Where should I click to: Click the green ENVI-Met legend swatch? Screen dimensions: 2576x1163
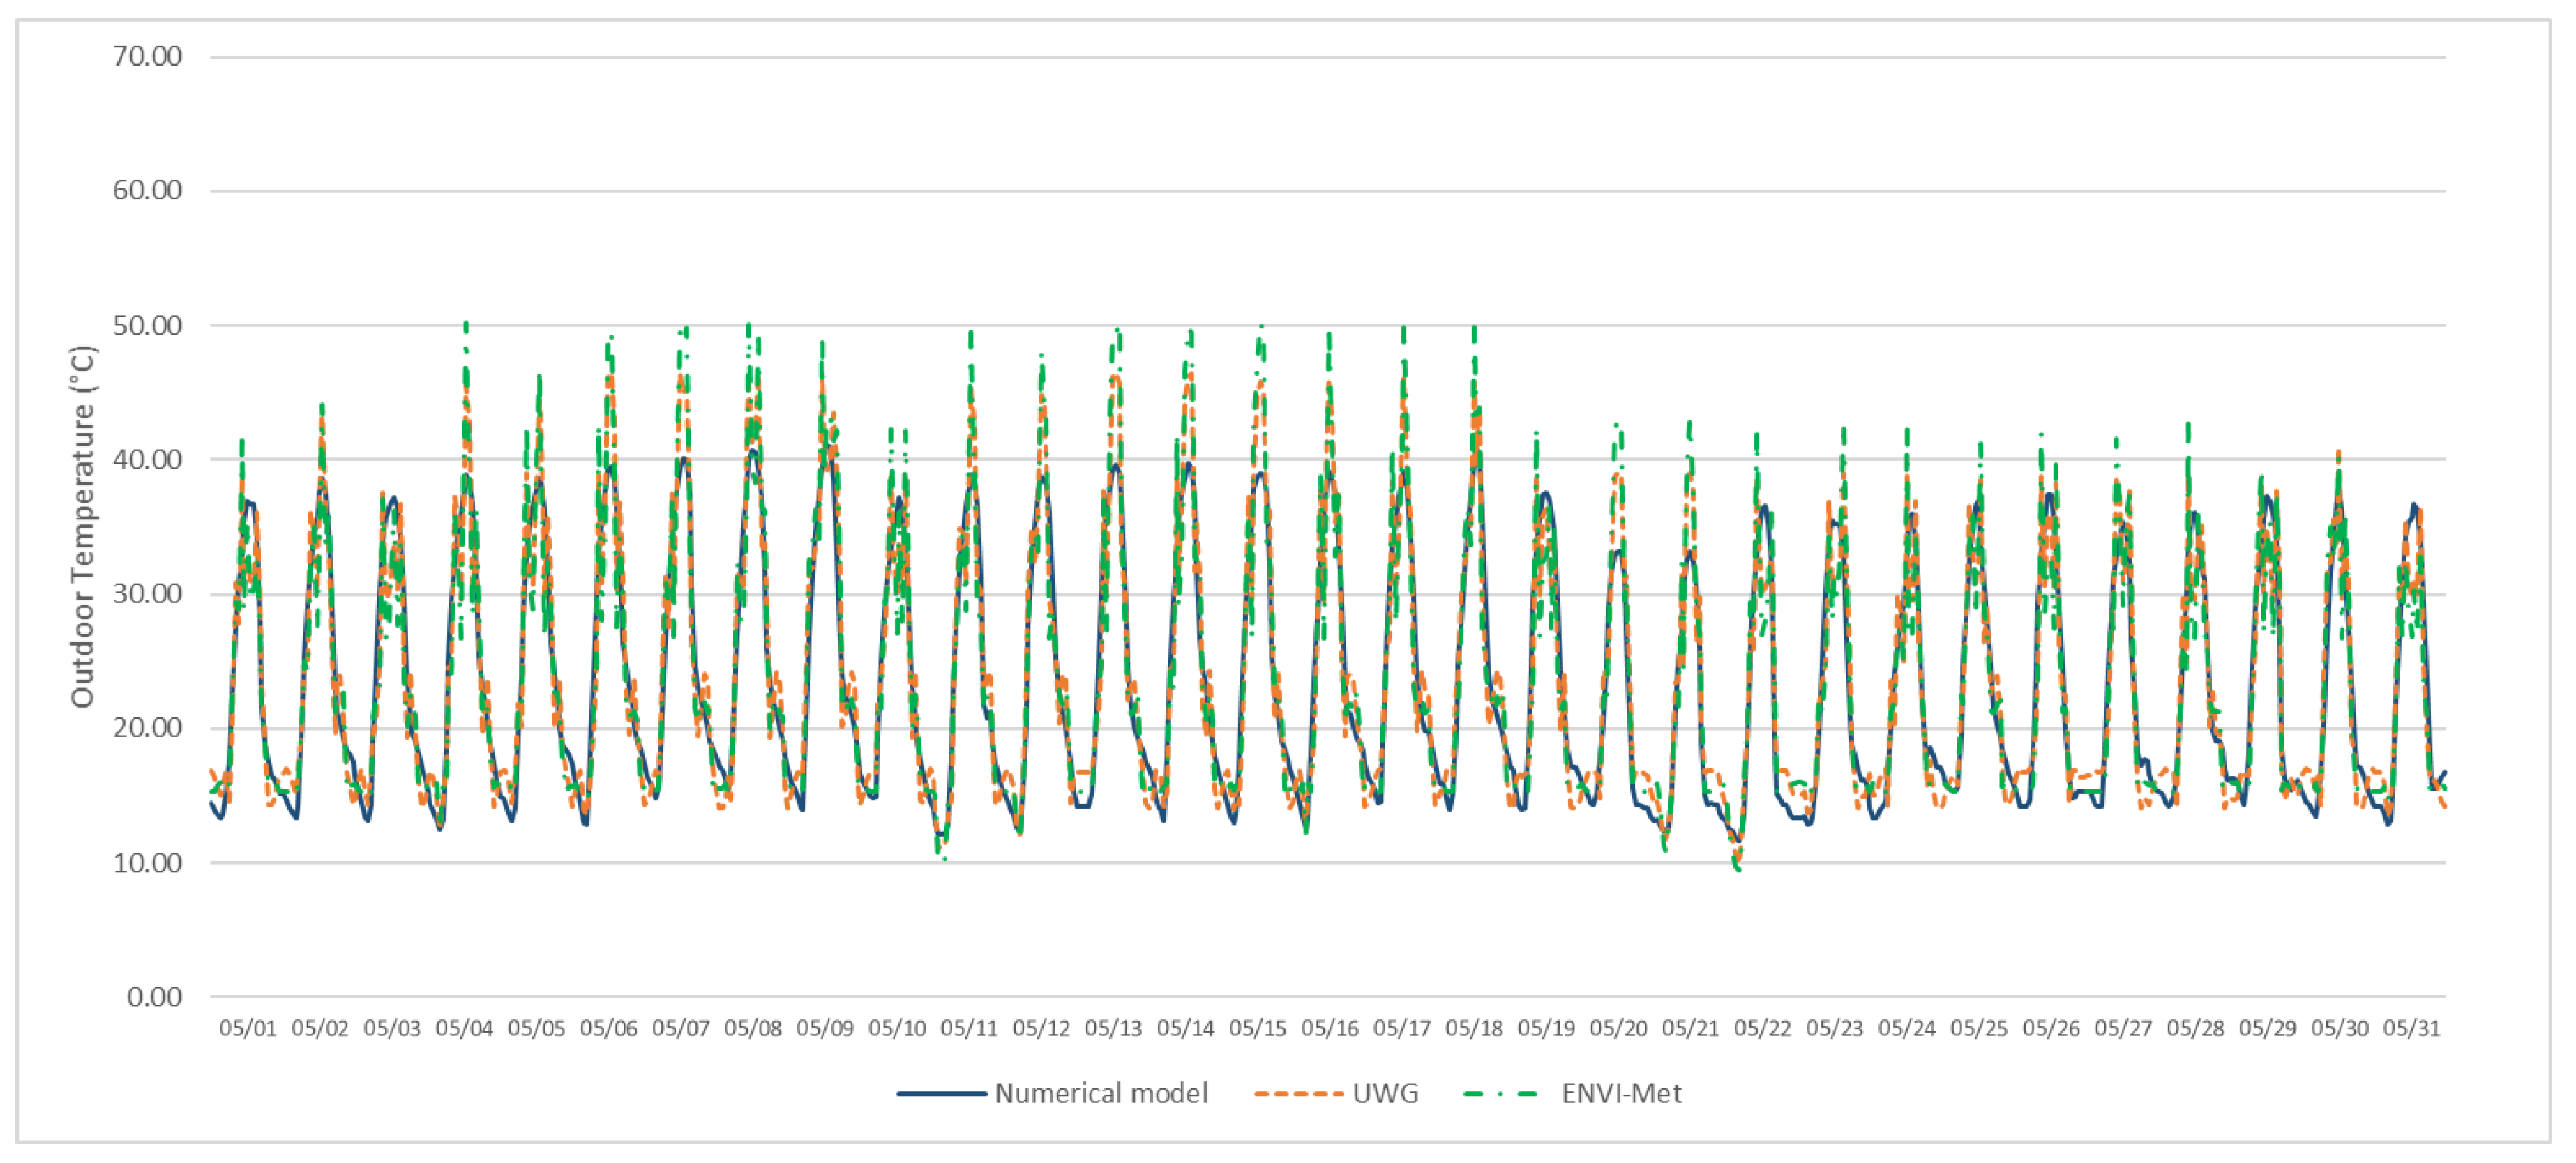[x=1500, y=1094]
